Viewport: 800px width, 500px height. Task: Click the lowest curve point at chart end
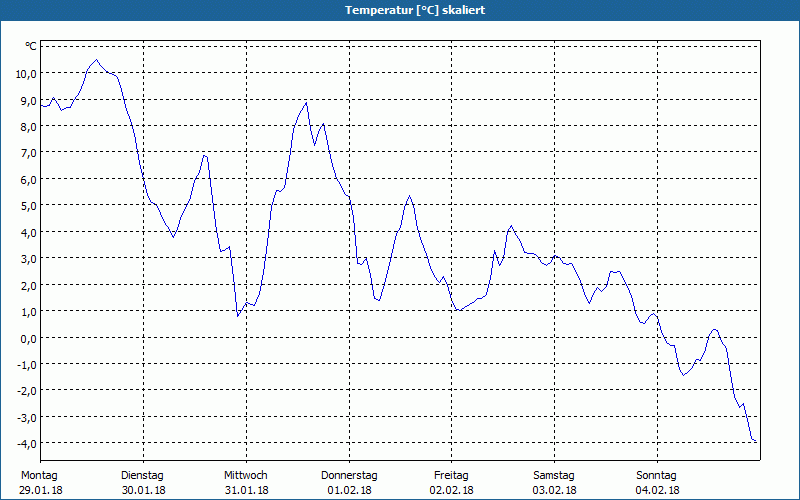755,441
